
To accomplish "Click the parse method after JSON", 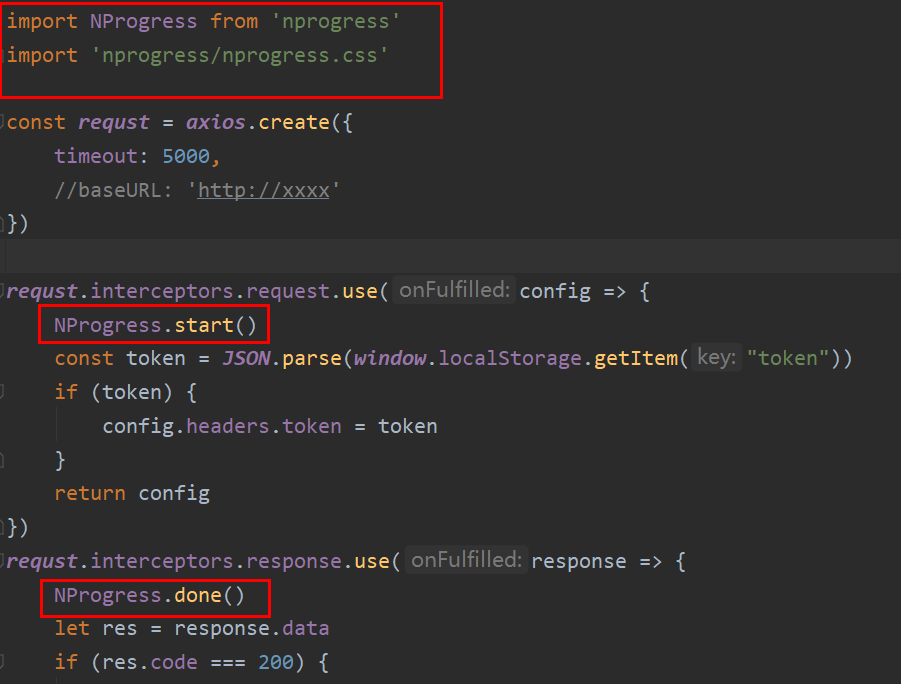I will (311, 359).
